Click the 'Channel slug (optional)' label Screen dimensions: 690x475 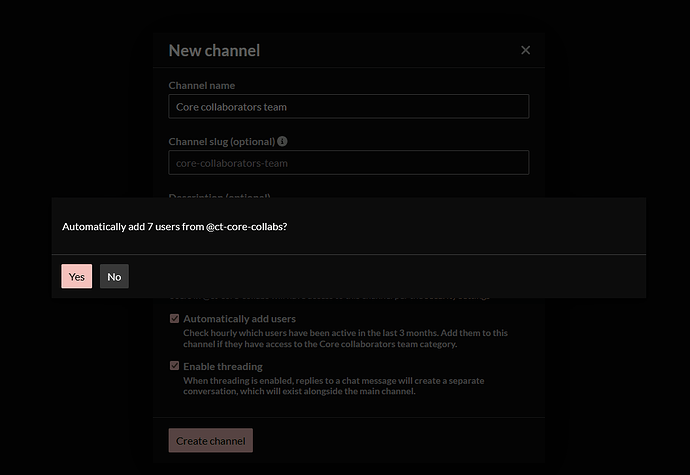[x=222, y=142]
